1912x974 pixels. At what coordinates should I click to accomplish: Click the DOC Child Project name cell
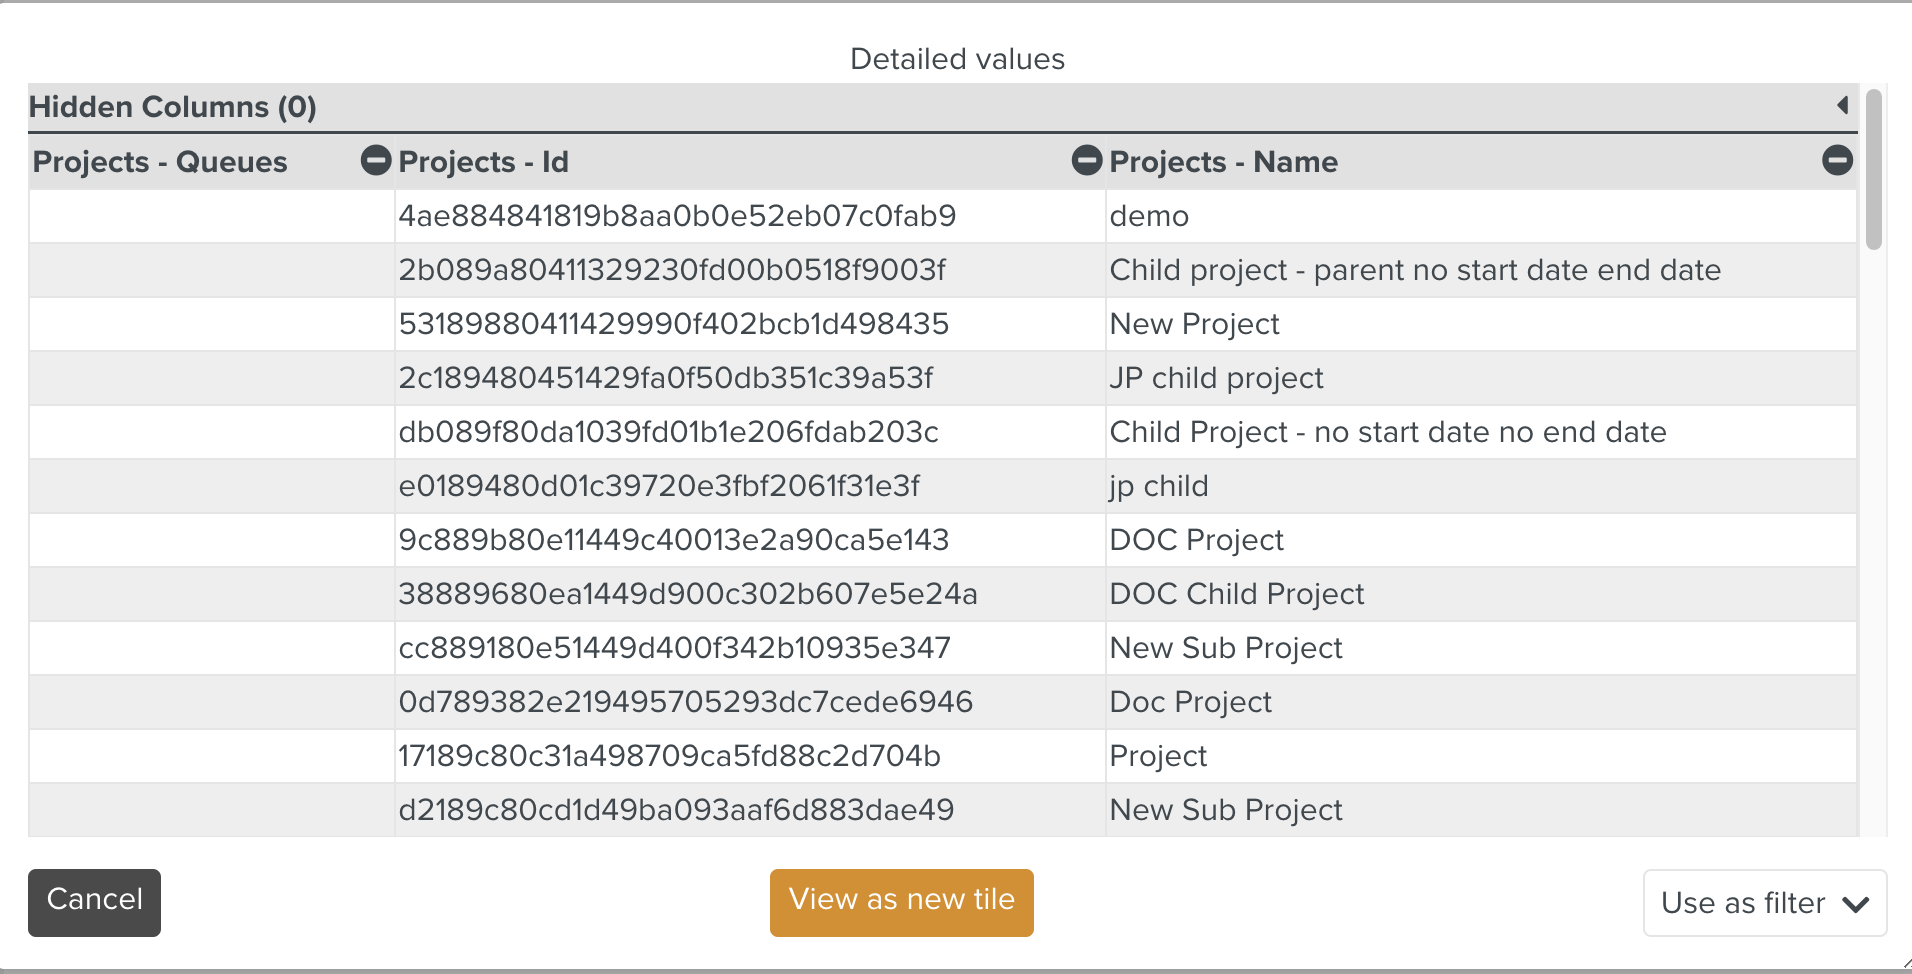pos(1236,594)
